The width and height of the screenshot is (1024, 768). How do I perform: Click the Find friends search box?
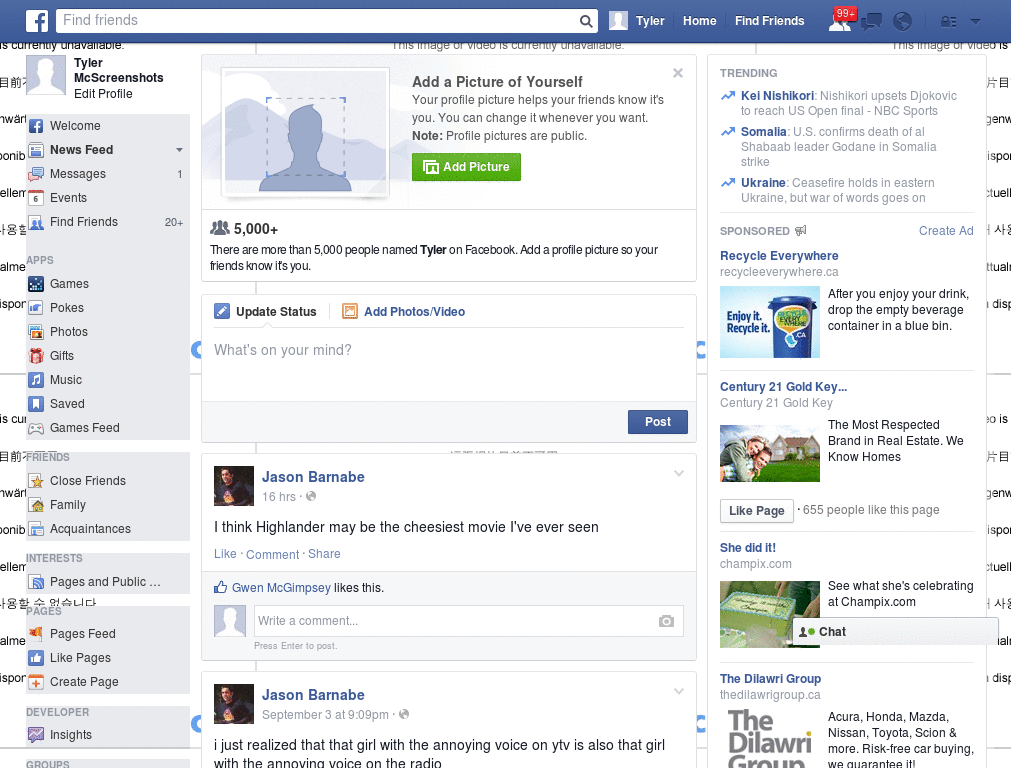point(318,21)
